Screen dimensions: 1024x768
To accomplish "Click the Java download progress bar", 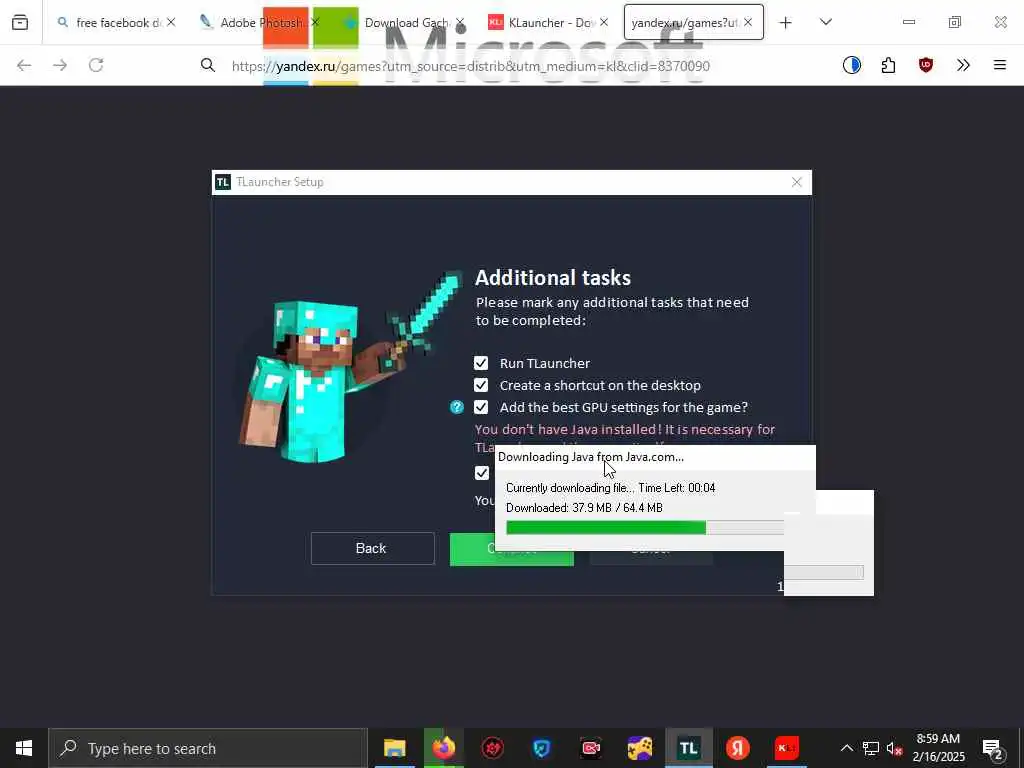I will [645, 528].
